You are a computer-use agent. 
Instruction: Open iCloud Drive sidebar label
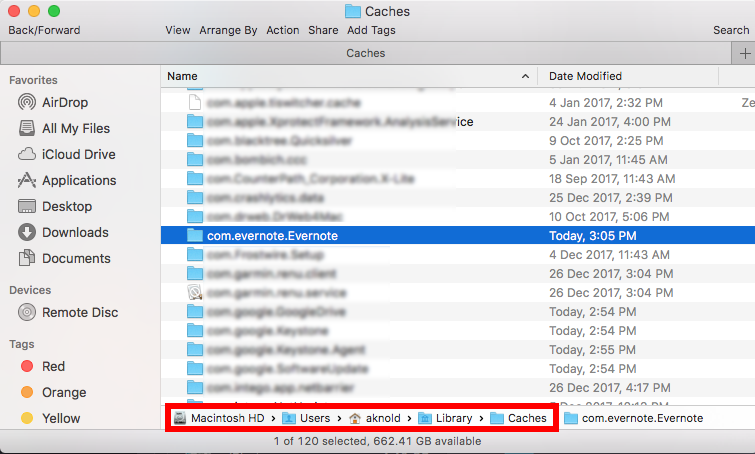(x=78, y=154)
